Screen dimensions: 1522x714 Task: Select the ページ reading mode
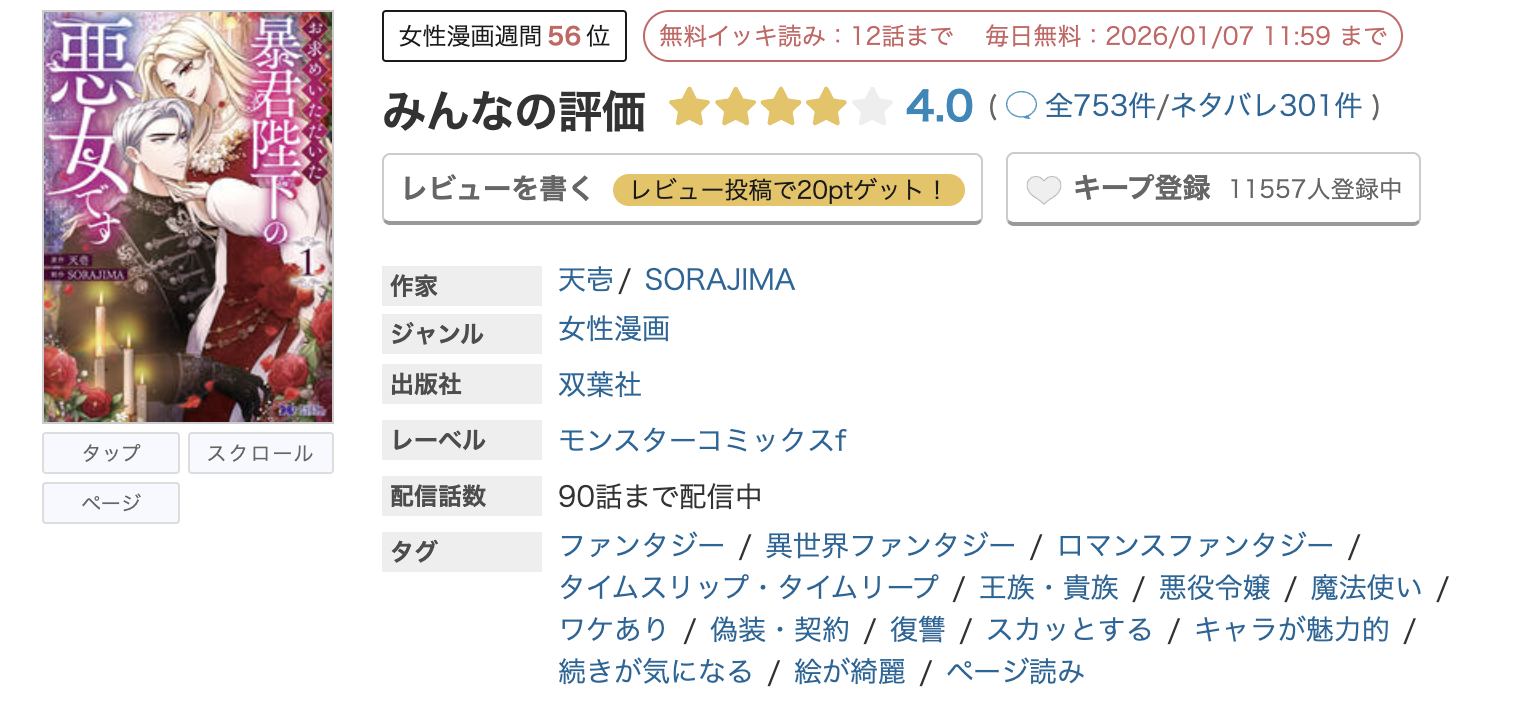[110, 503]
